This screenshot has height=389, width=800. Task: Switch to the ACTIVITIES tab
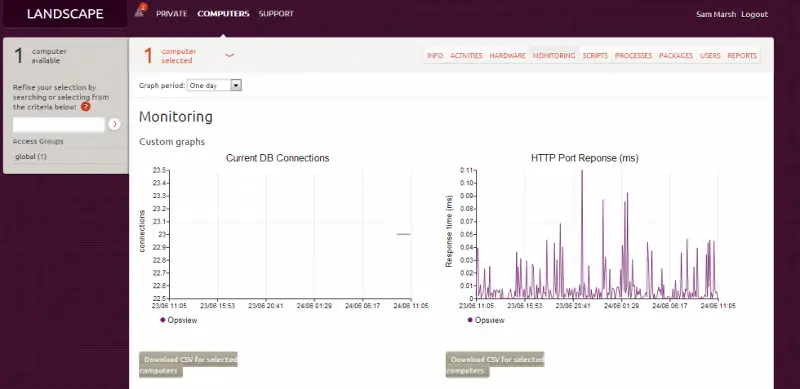coord(466,56)
